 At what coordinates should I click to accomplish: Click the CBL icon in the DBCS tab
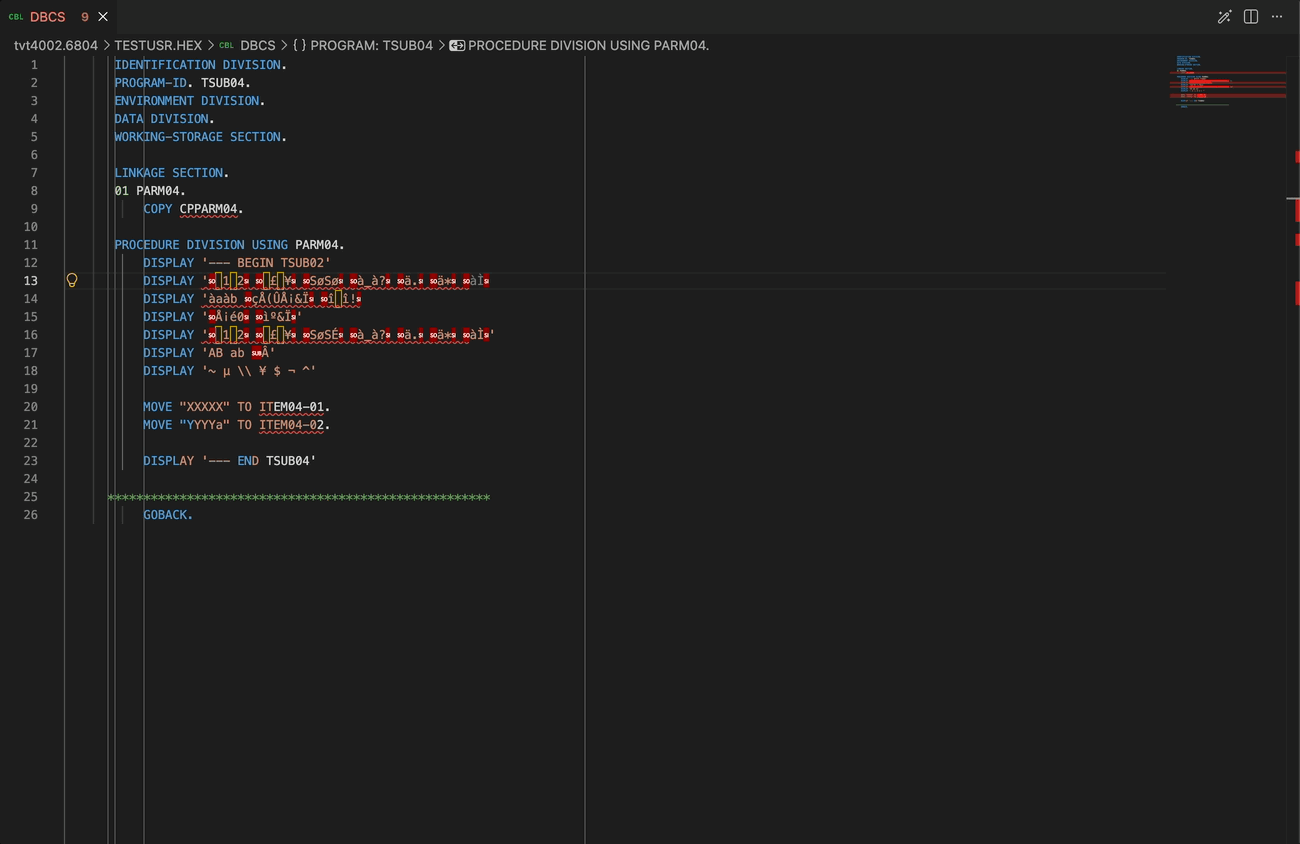tap(16, 17)
